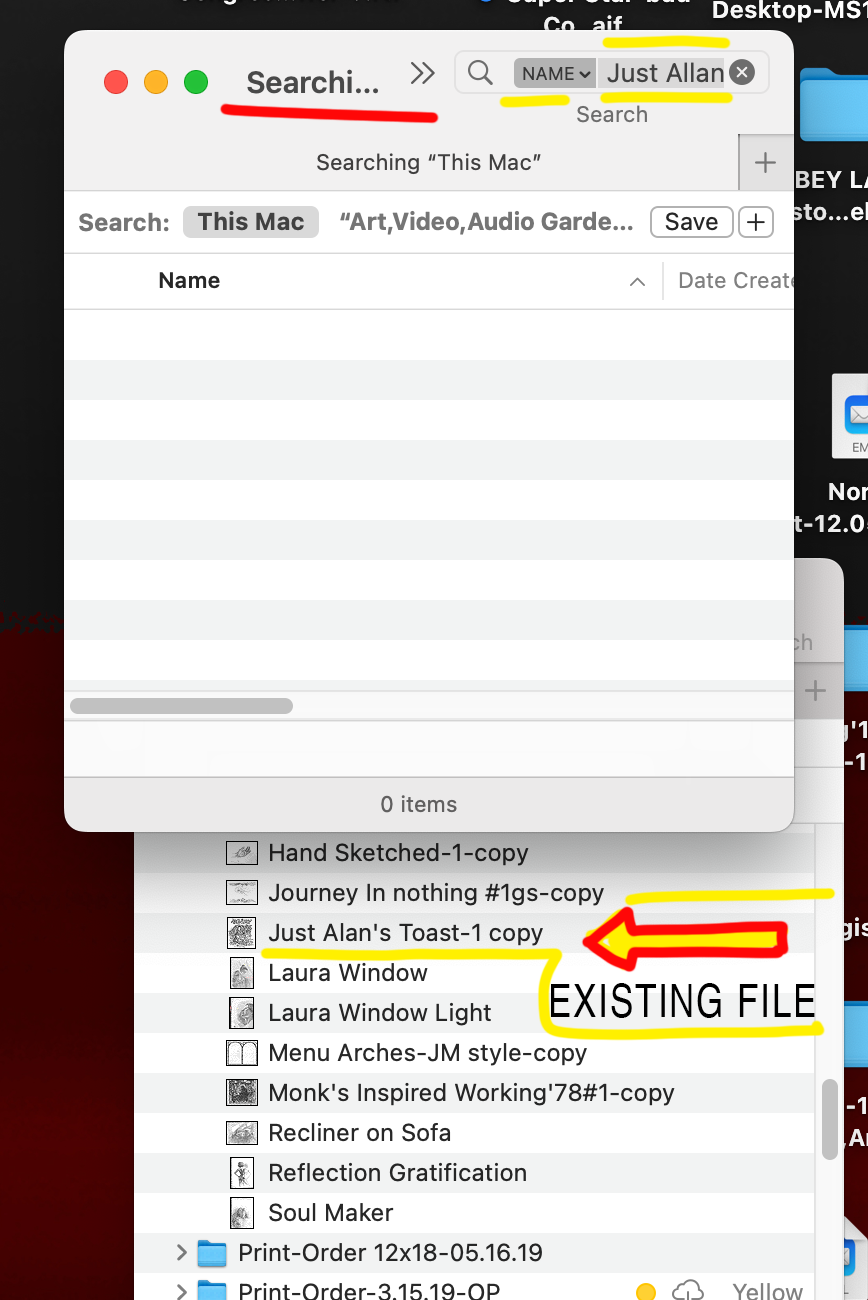Toggle the This Mac search scope
This screenshot has width=868, height=1300.
click(251, 222)
